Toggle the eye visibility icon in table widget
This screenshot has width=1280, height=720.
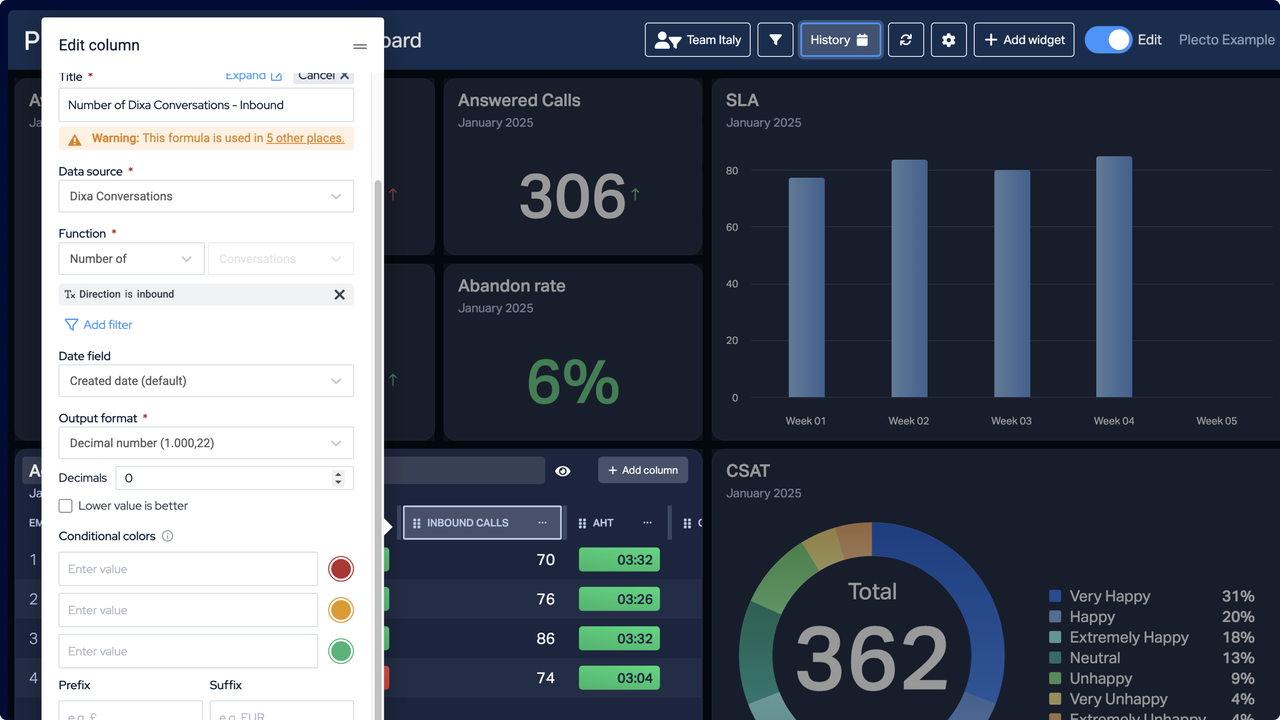[x=563, y=471]
